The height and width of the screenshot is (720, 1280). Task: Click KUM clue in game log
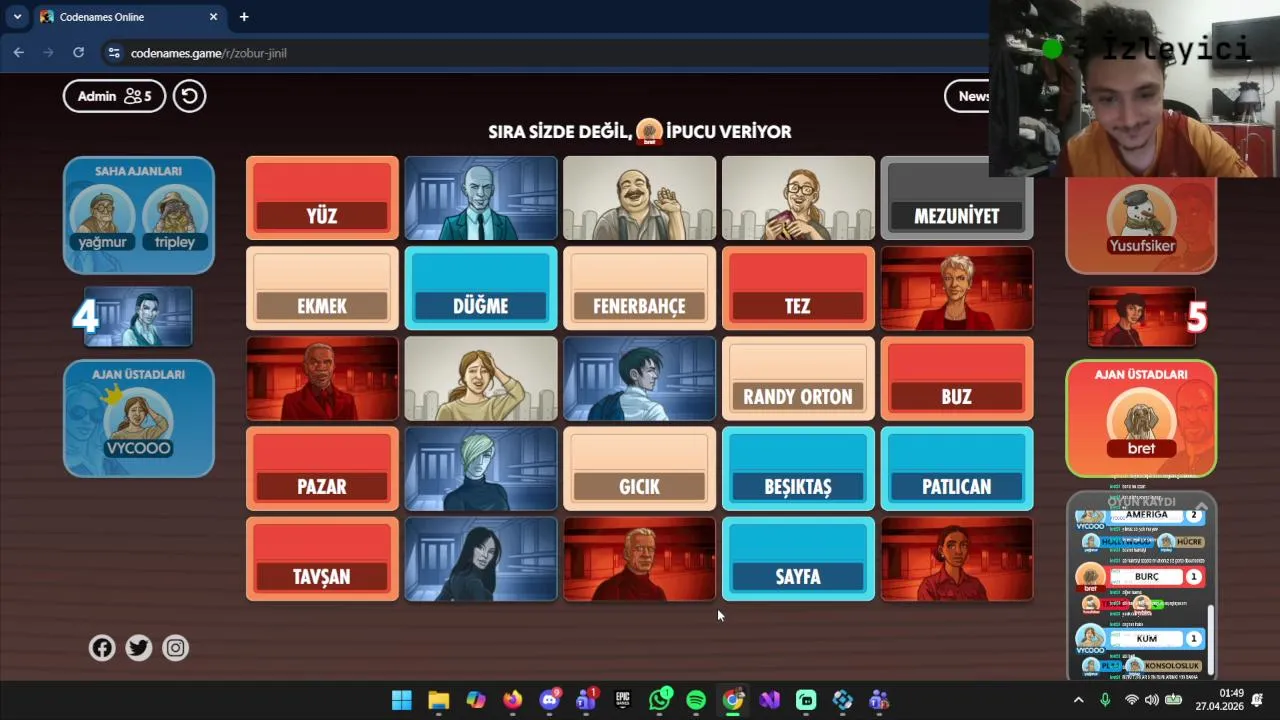1147,638
